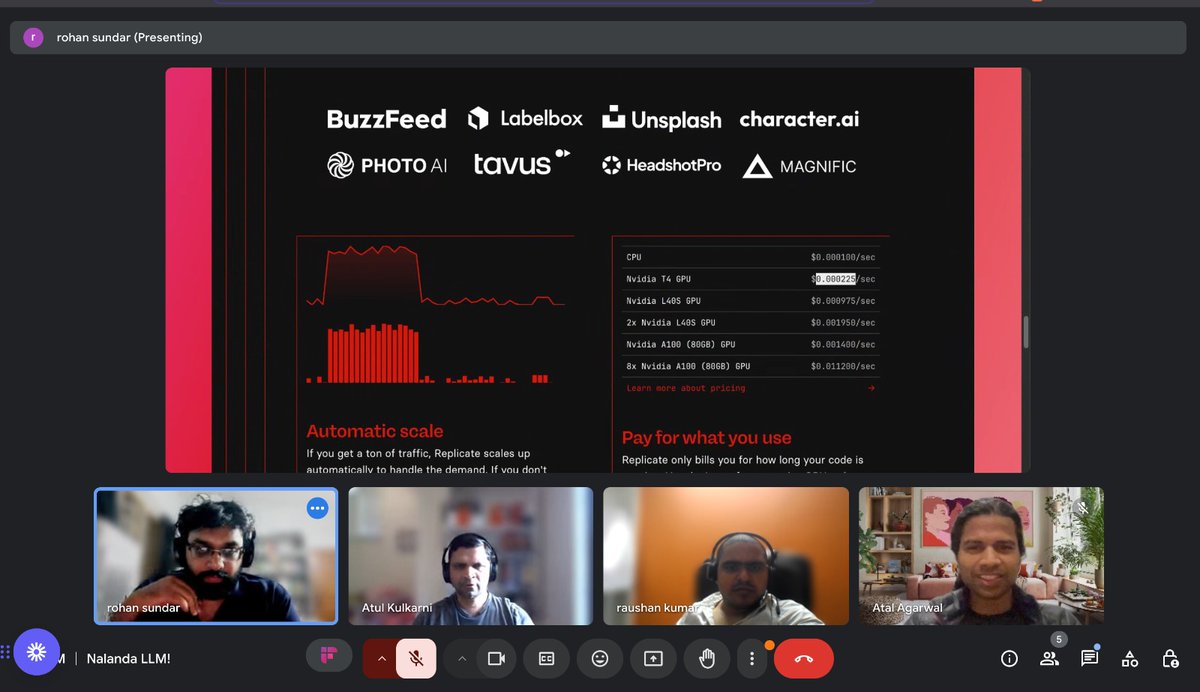Click muted mic indicator on Atal Agarwal's tile
The image size is (1200, 692).
point(1082,508)
